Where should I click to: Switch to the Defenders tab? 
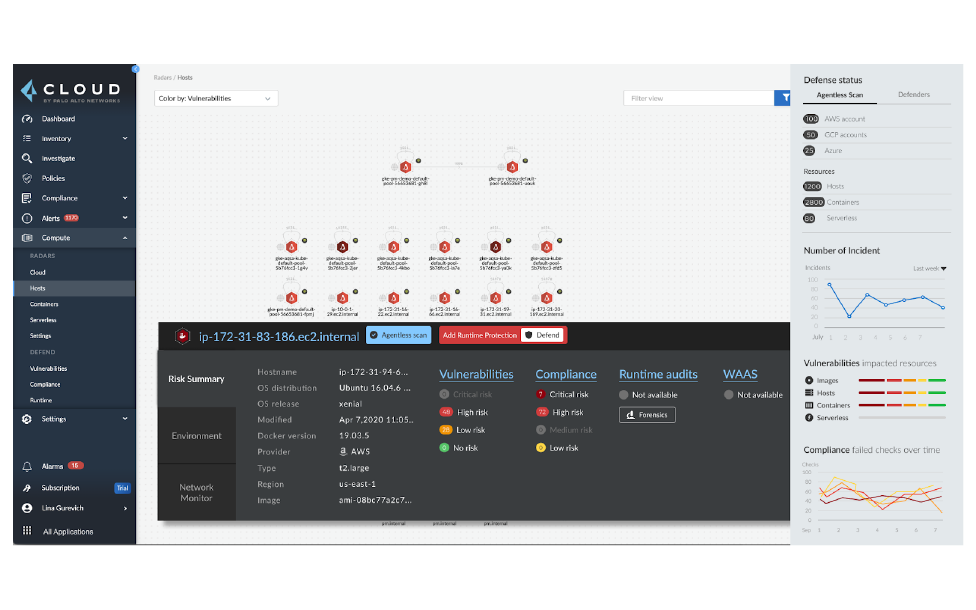pos(913,95)
